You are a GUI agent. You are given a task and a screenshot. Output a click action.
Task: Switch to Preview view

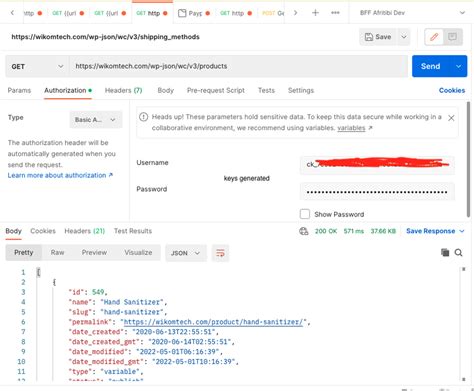click(94, 253)
